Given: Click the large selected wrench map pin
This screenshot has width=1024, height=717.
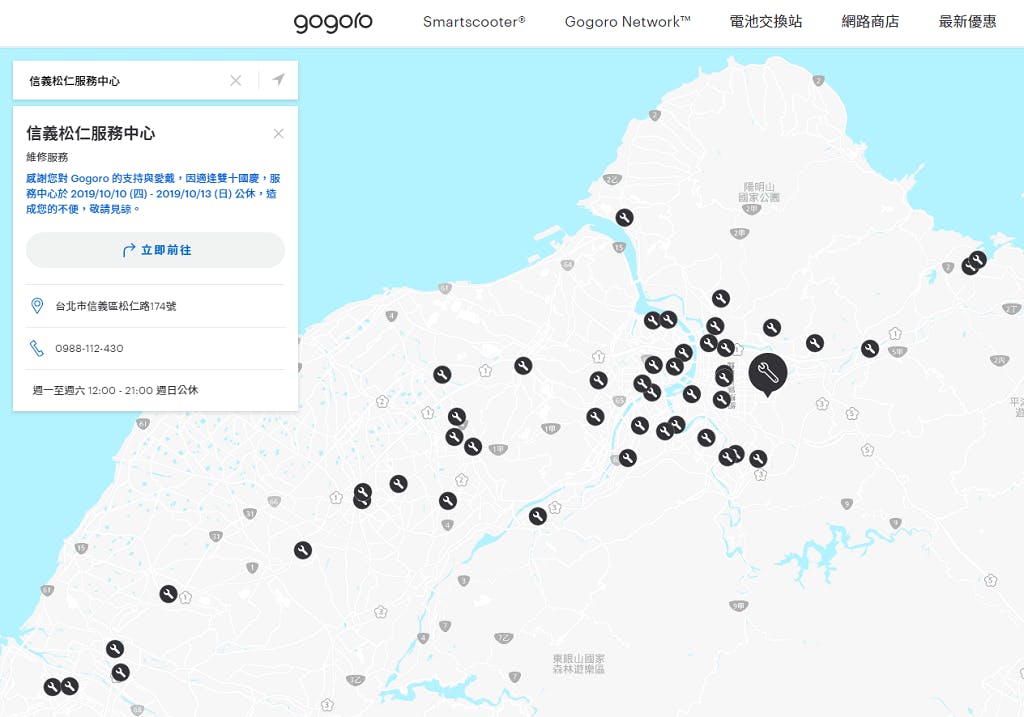Looking at the screenshot, I should [x=768, y=373].
